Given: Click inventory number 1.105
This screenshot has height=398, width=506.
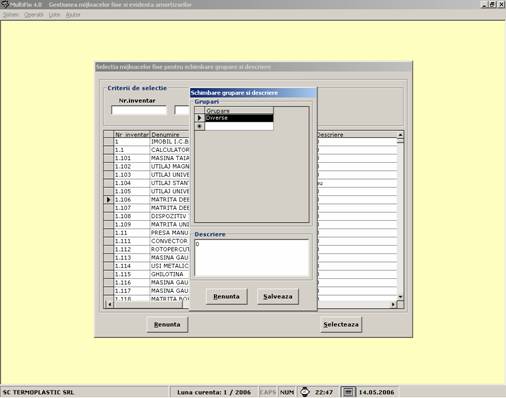Looking at the screenshot, I should pyautogui.click(x=132, y=191).
